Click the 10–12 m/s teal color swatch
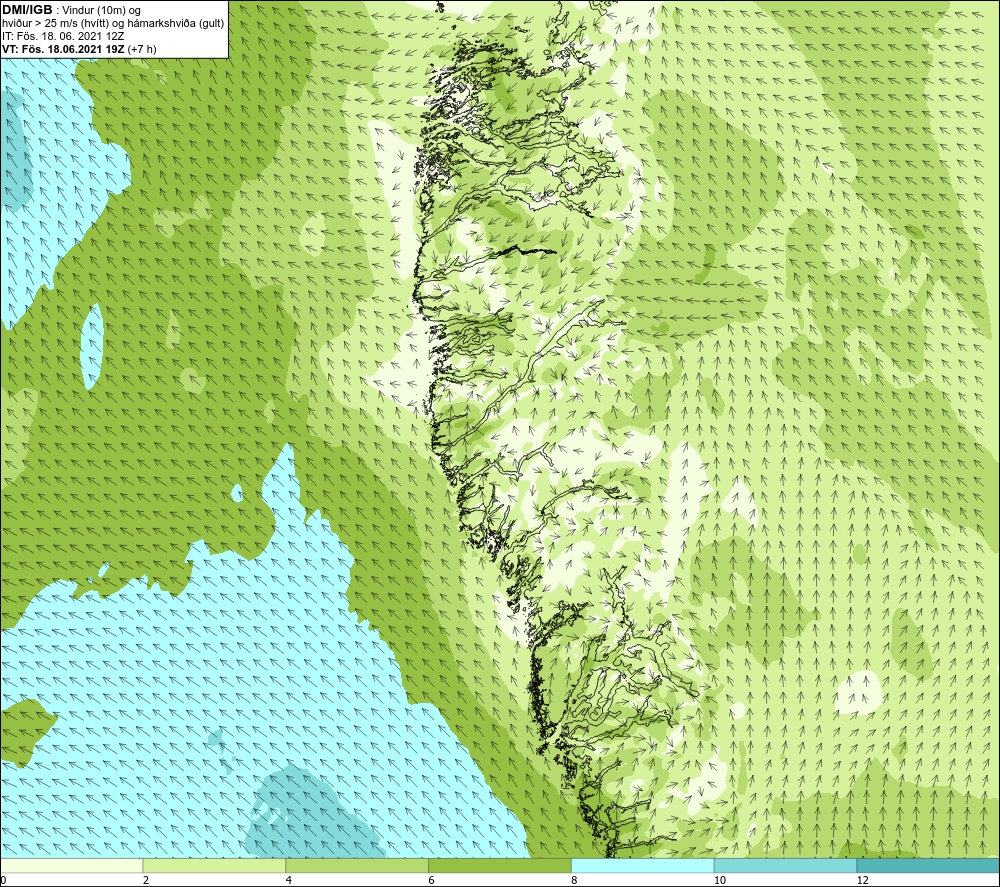Image resolution: width=1000 pixels, height=887 pixels. 786,865
